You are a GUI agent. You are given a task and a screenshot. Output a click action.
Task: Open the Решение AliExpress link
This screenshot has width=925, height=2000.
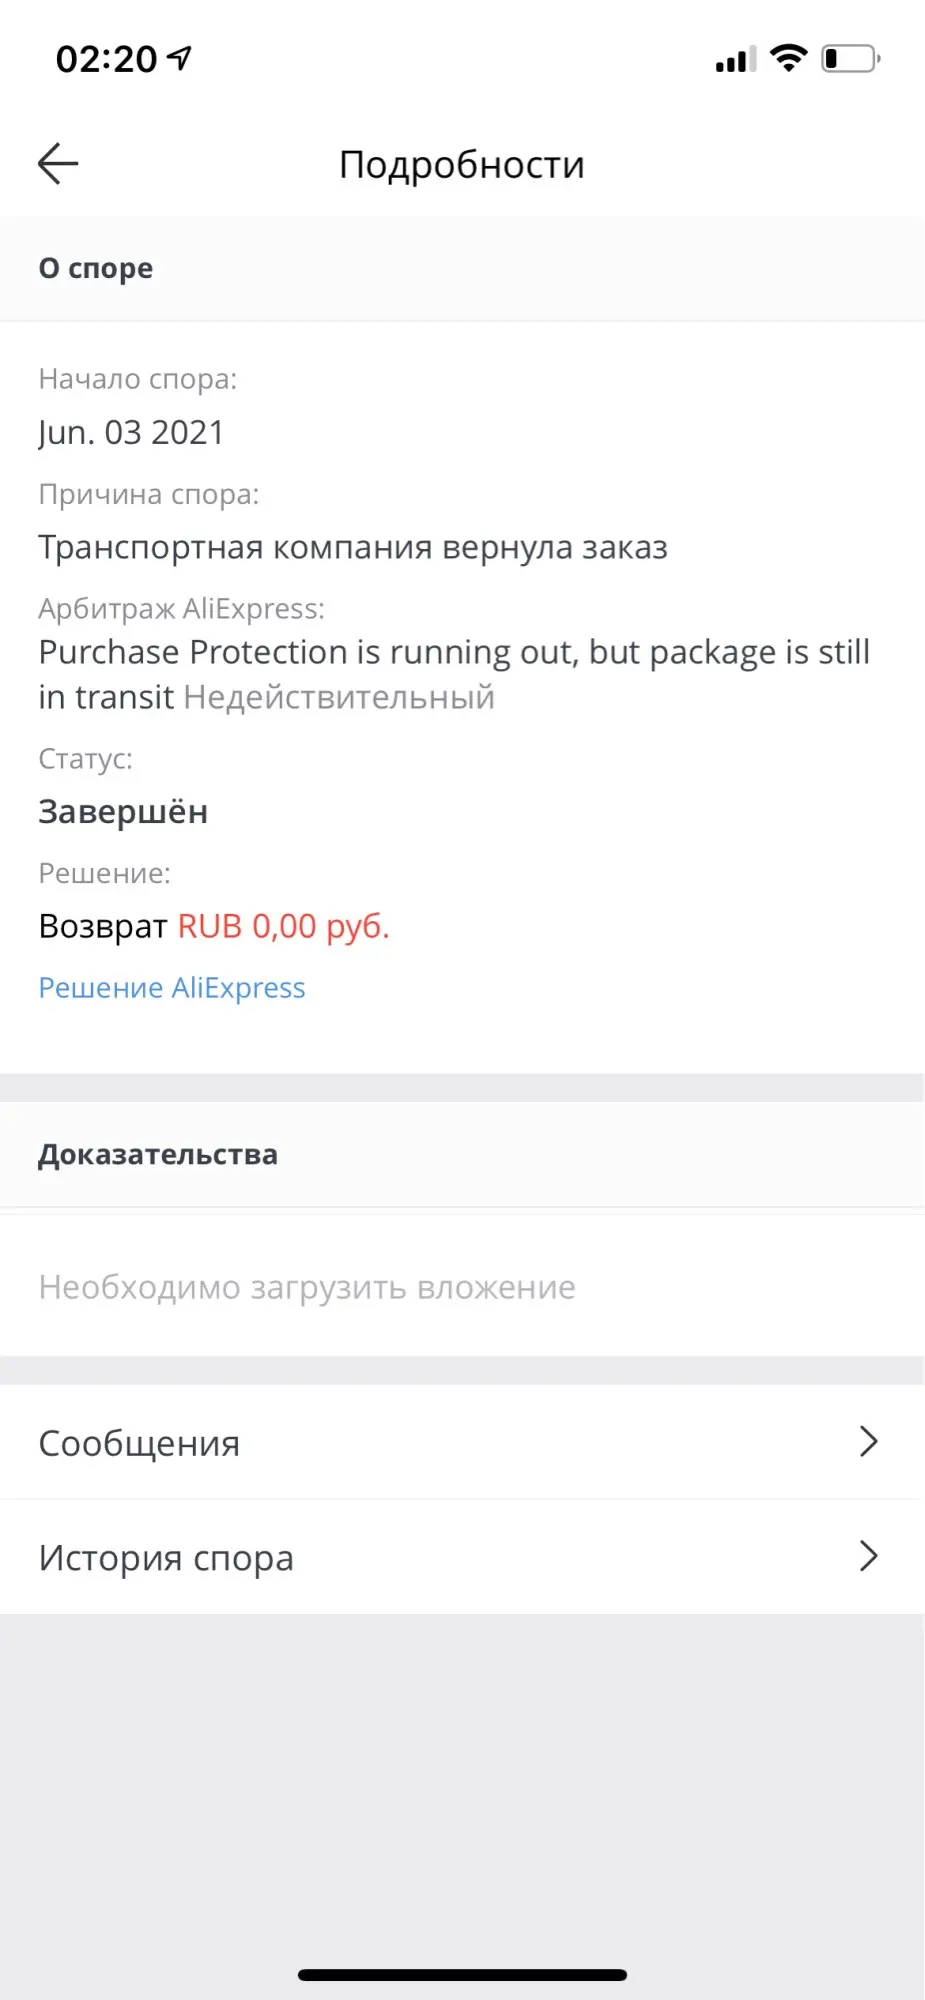coord(172,988)
